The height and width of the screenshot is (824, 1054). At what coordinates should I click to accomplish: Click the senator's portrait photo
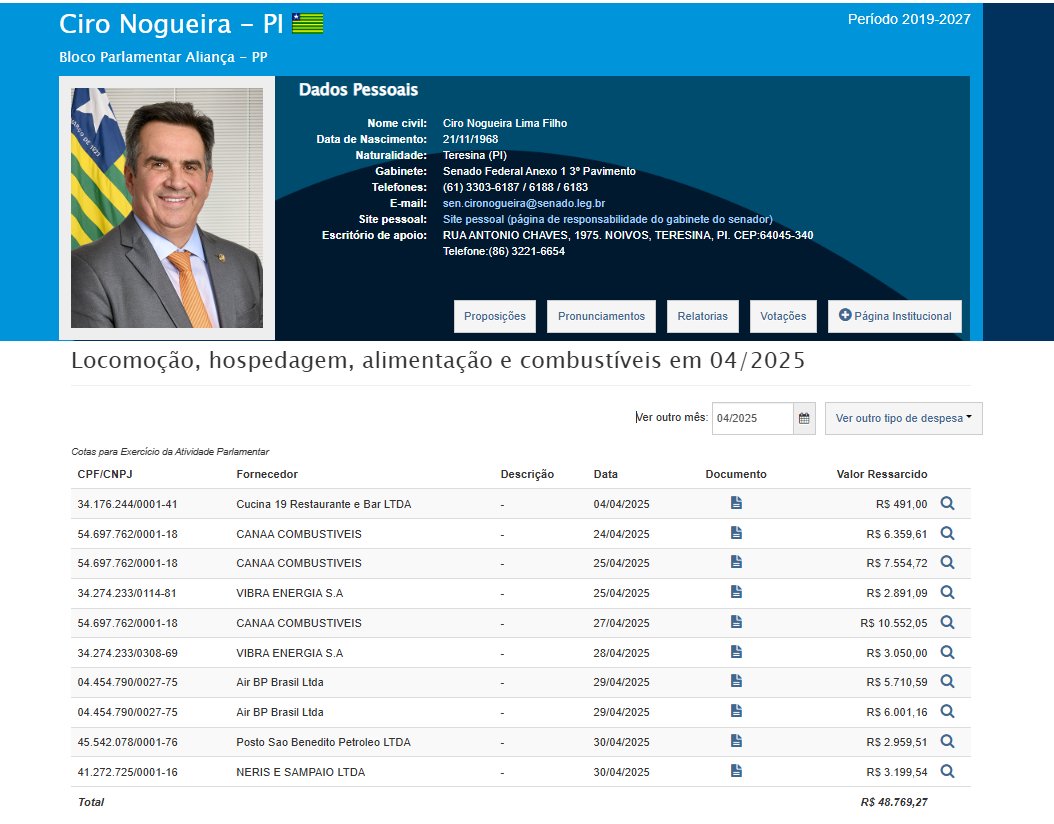[167, 208]
